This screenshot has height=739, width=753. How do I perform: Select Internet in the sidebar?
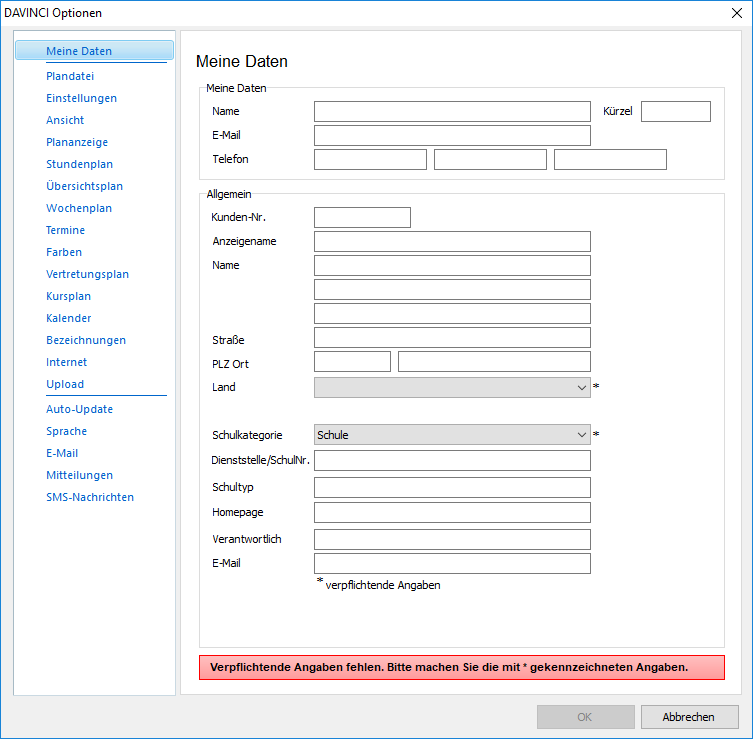click(x=66, y=363)
